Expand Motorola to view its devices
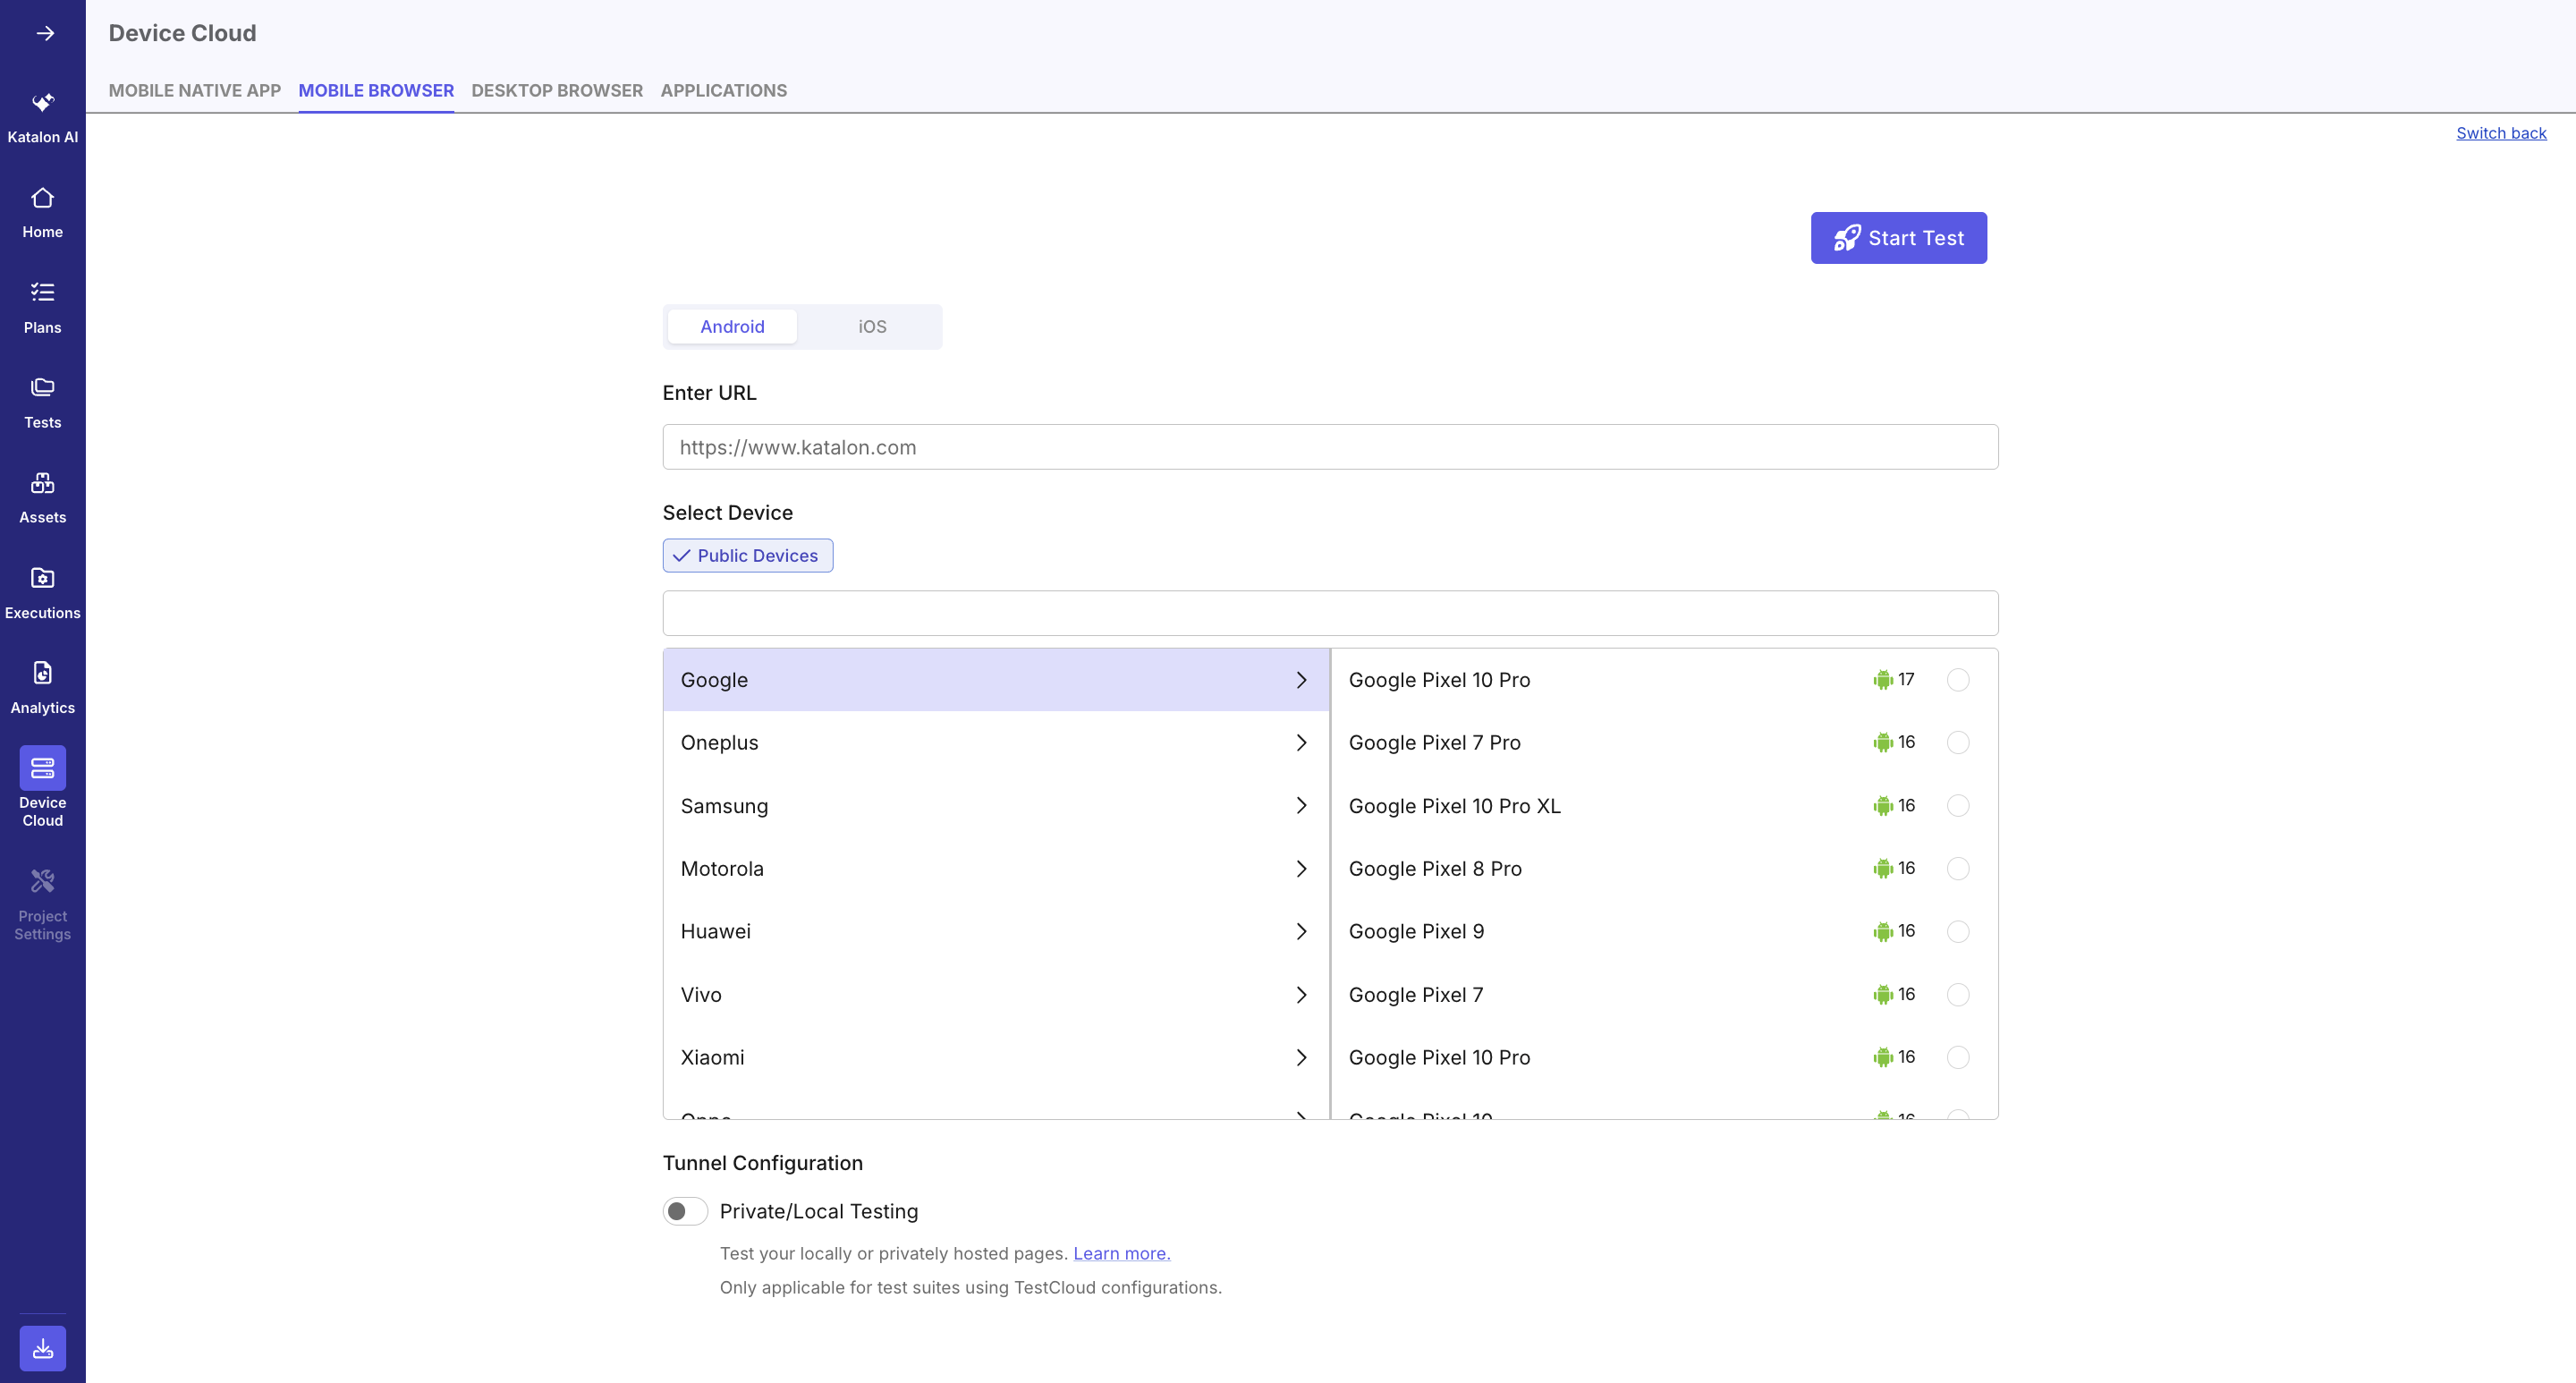The width and height of the screenshot is (2576, 1383). 996,868
